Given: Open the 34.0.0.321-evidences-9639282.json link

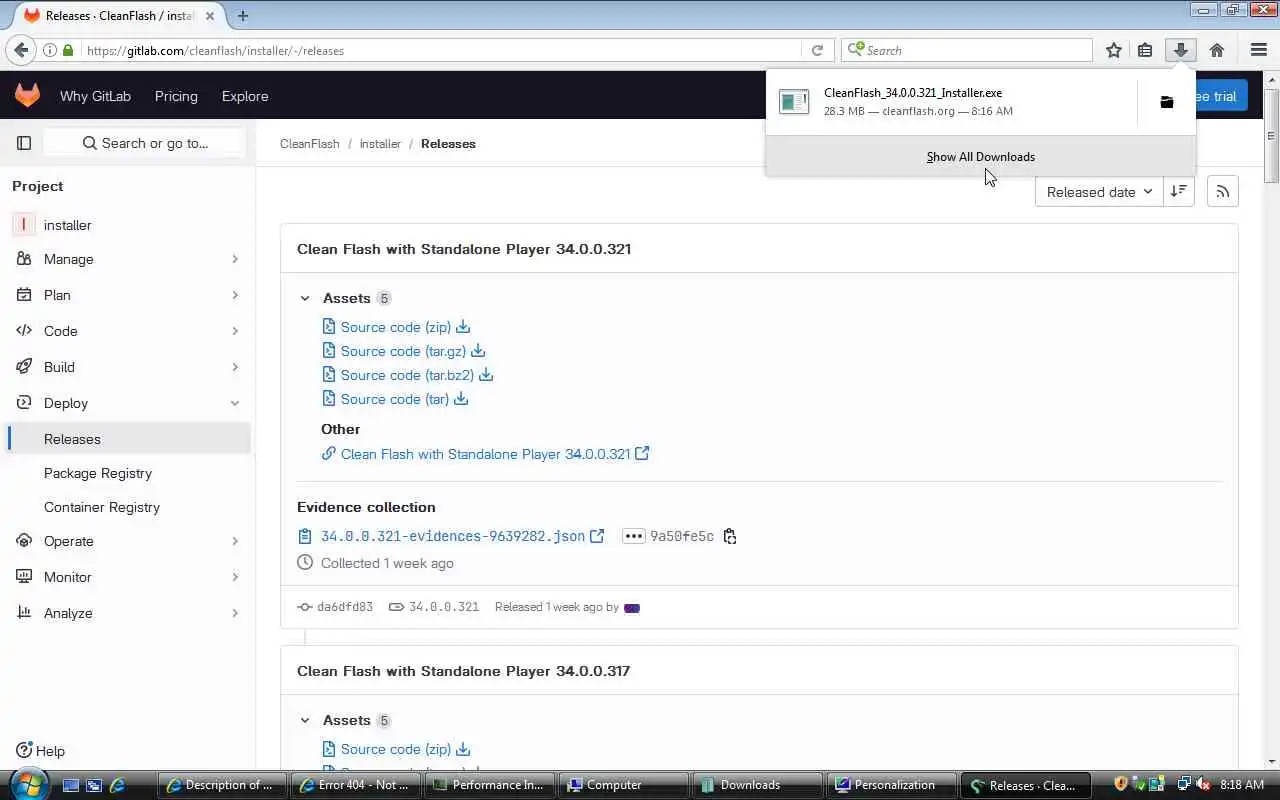Looking at the screenshot, I should pos(452,536).
